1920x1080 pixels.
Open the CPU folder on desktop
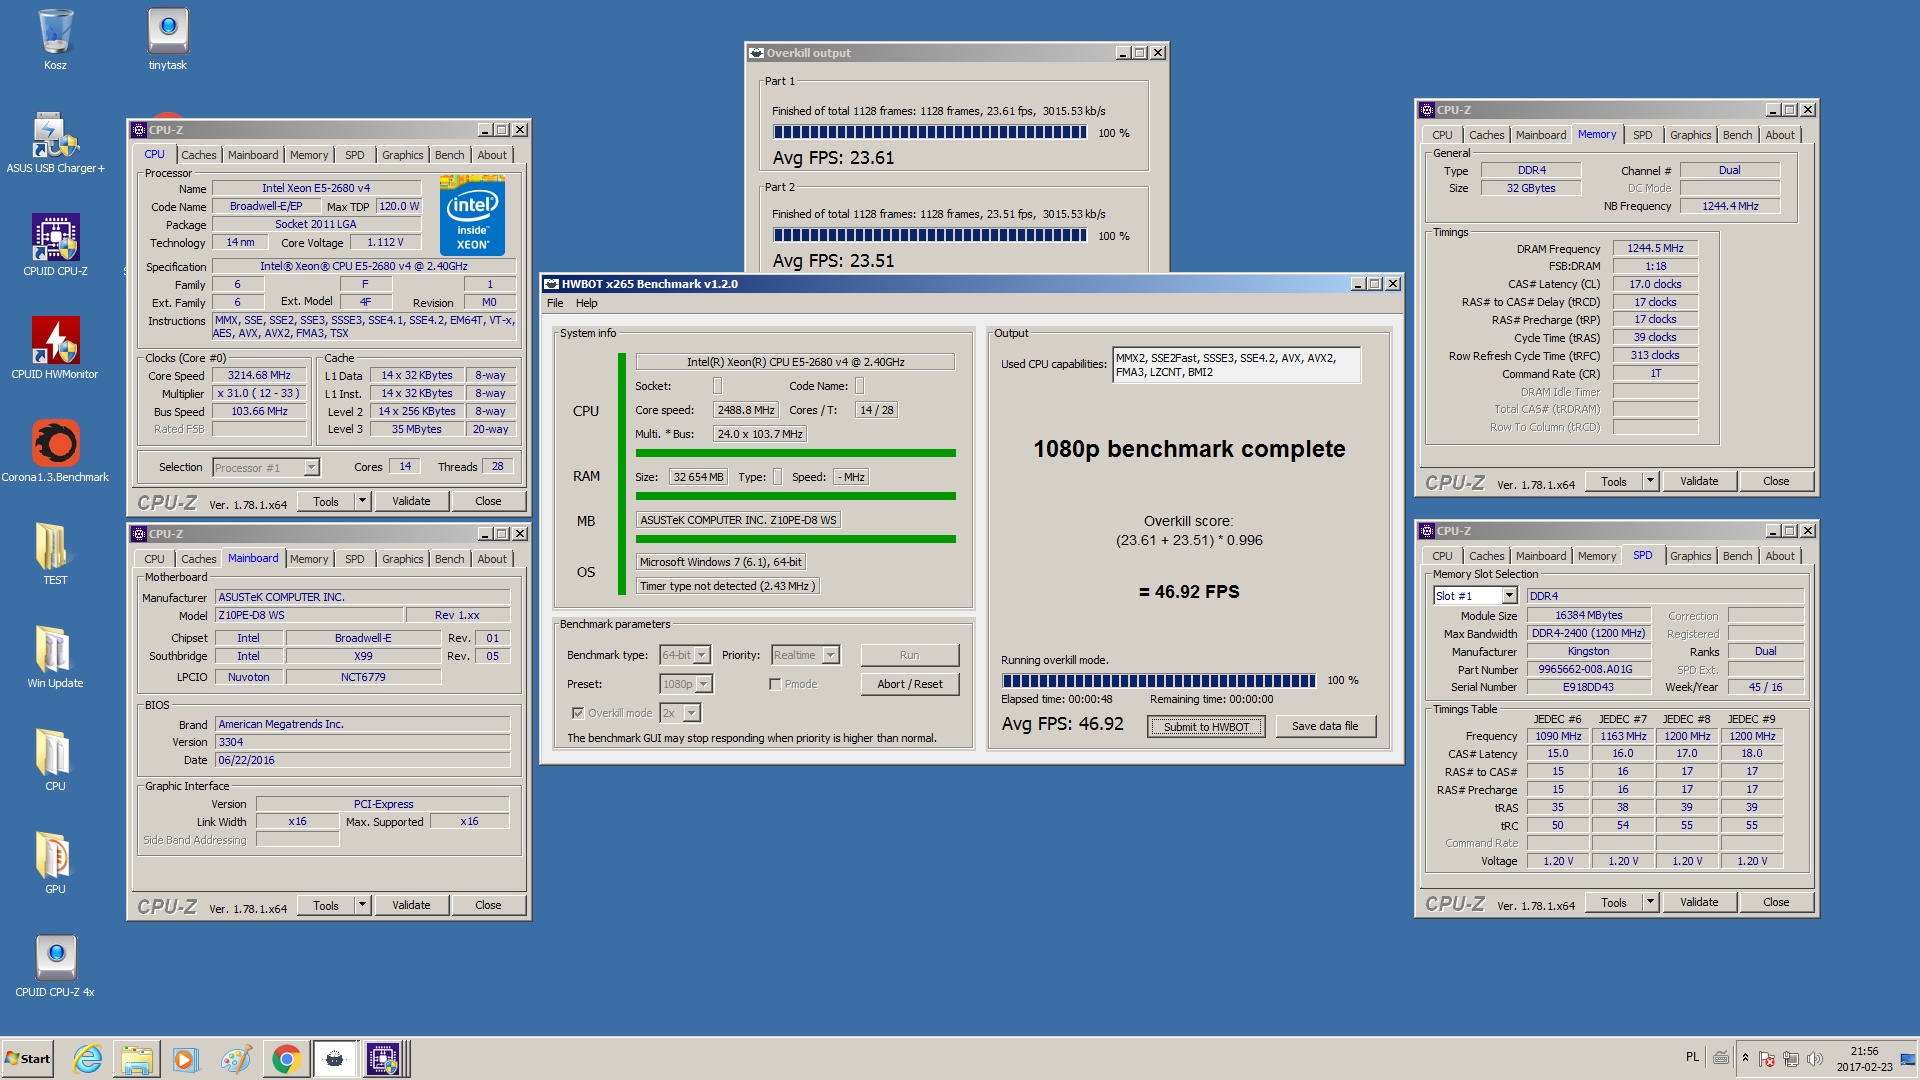[x=55, y=761]
